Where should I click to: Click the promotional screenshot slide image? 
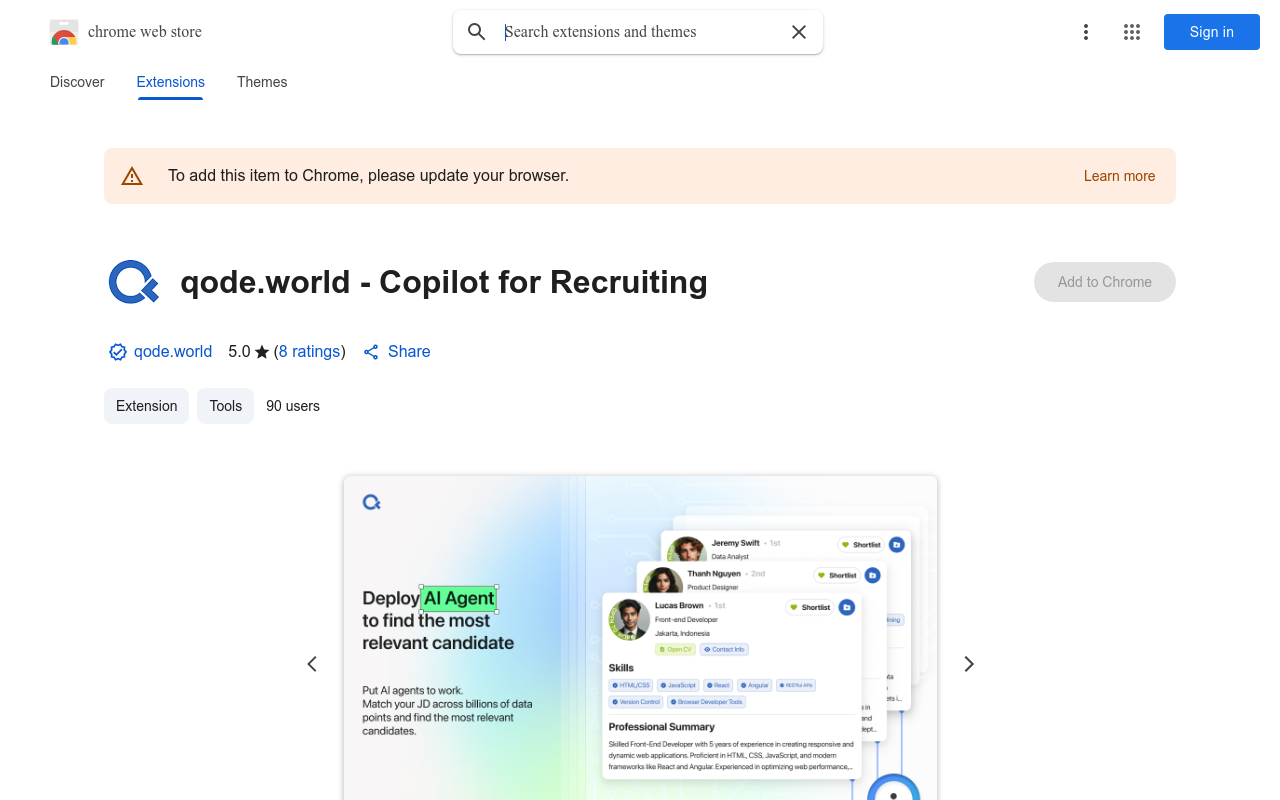(x=640, y=638)
